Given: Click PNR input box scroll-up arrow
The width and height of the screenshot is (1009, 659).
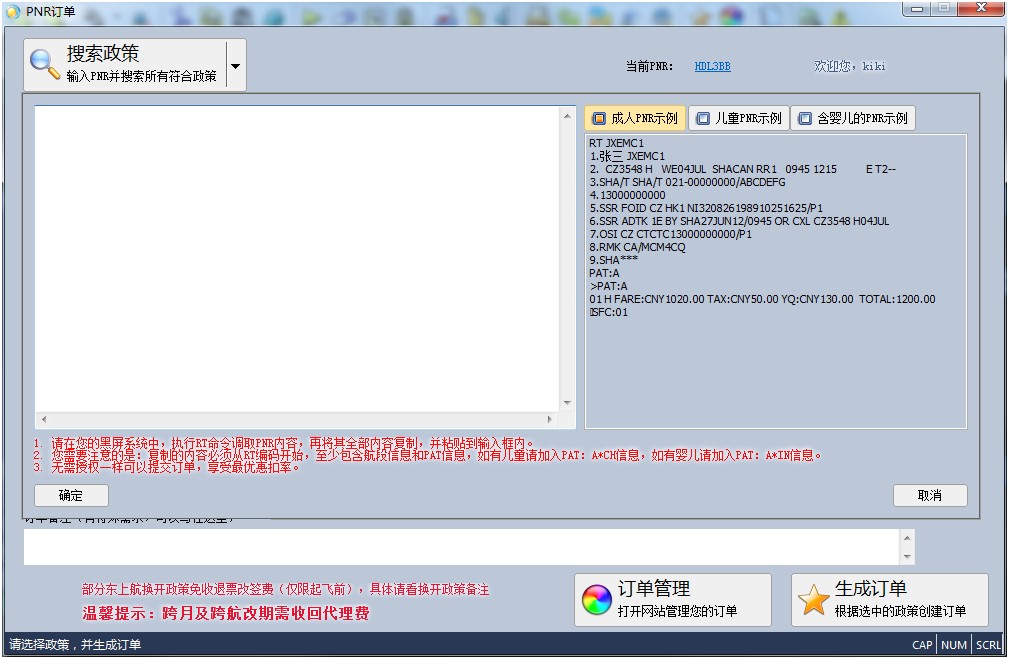Looking at the screenshot, I should click(568, 114).
